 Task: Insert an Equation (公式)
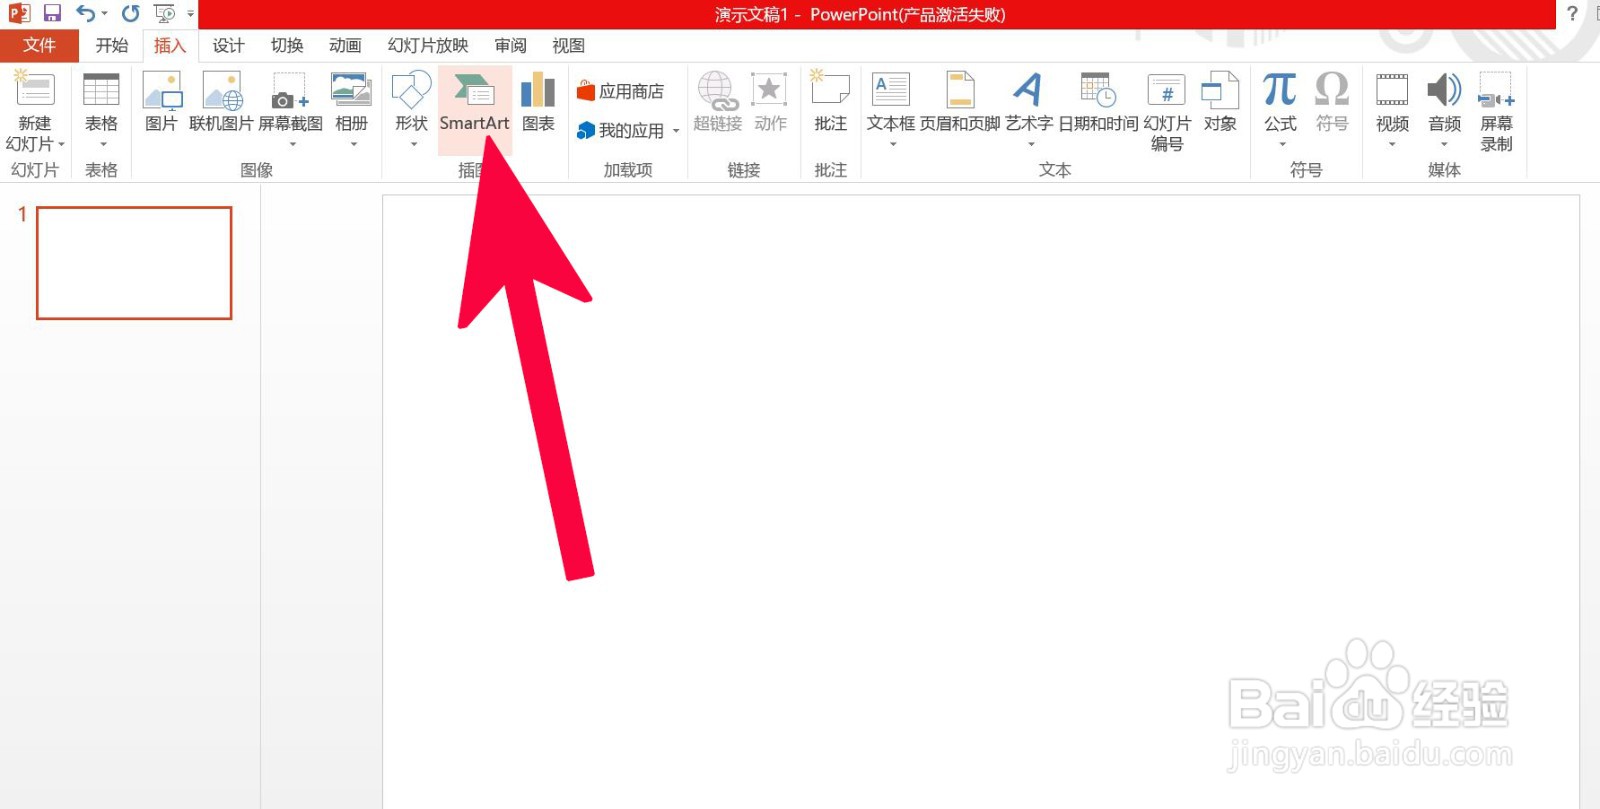(x=1279, y=90)
